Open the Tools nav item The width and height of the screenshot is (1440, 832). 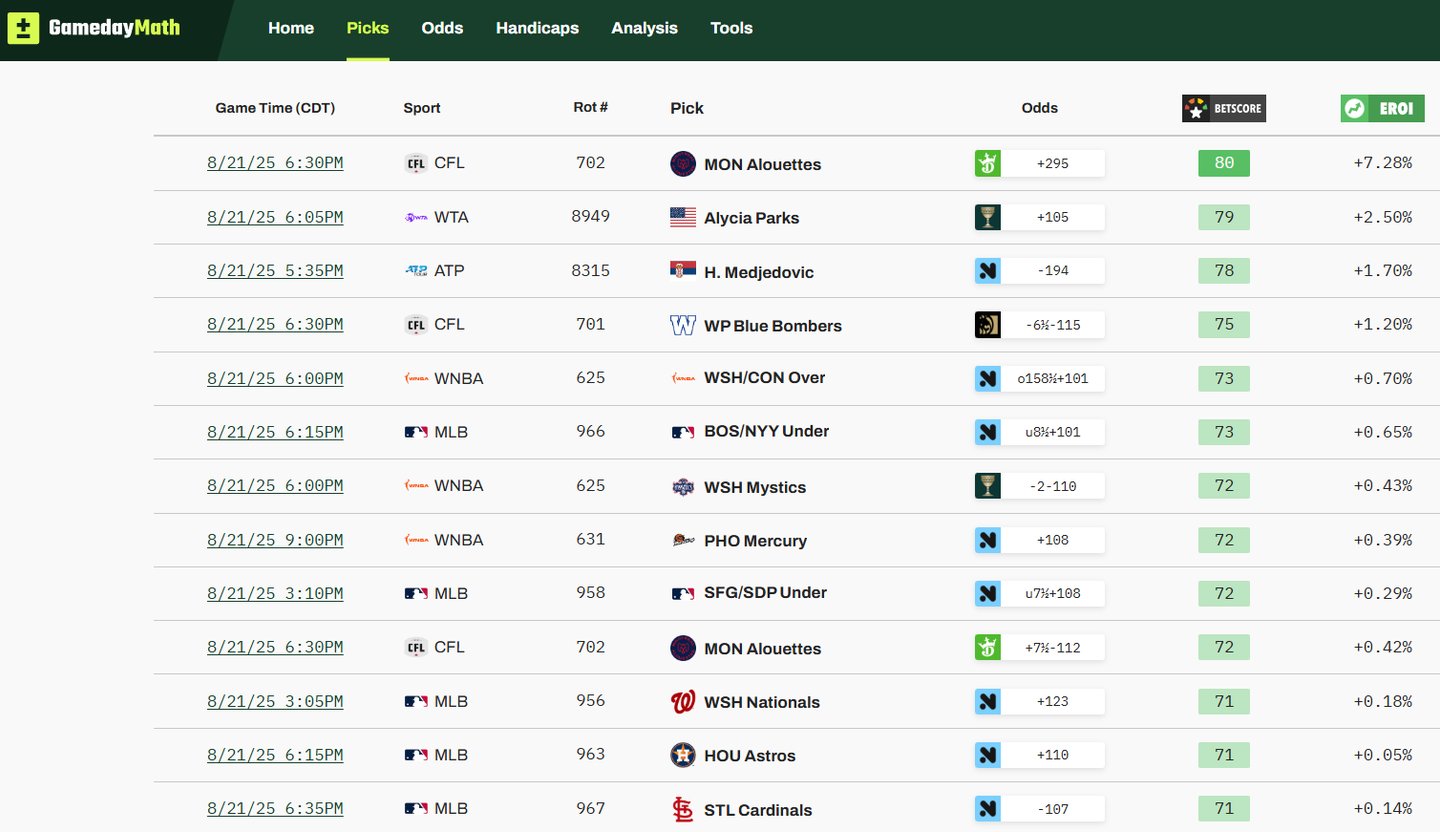click(x=731, y=28)
